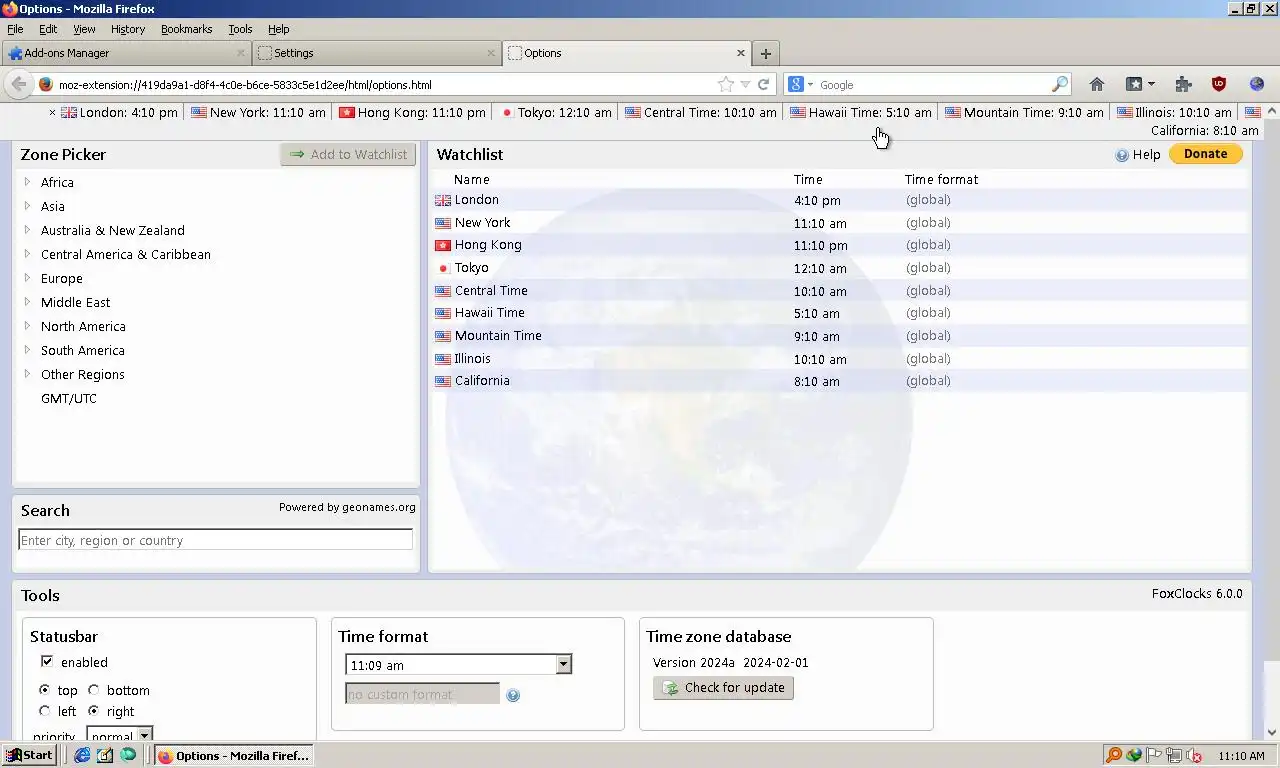Screen dimensions: 1280x768
Task: Click Check for update button
Action: (724, 688)
